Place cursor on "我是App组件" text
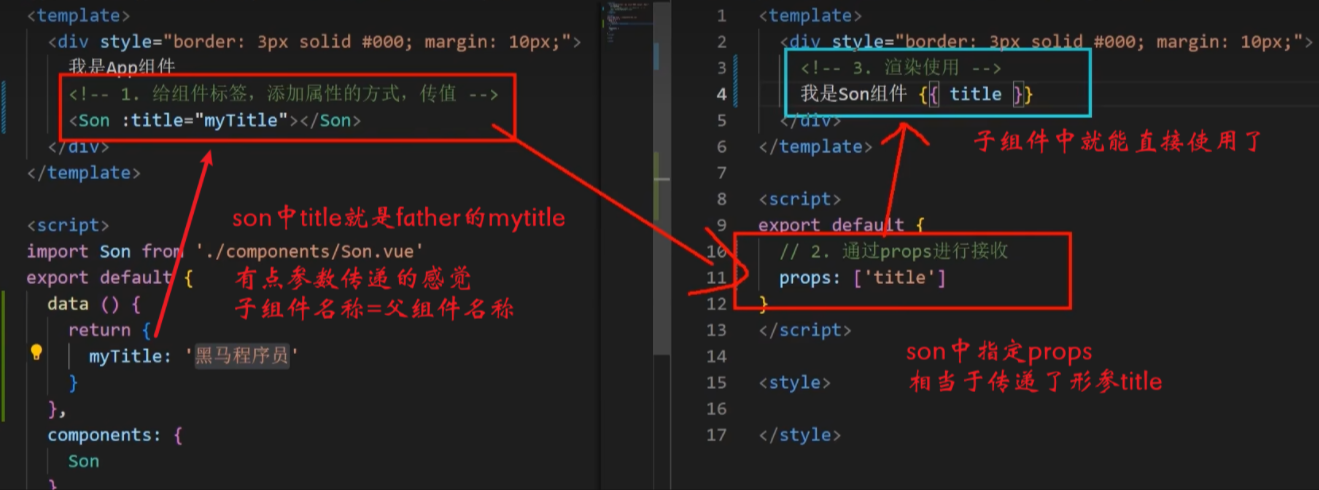The height and width of the screenshot is (490, 1319). coord(122,67)
